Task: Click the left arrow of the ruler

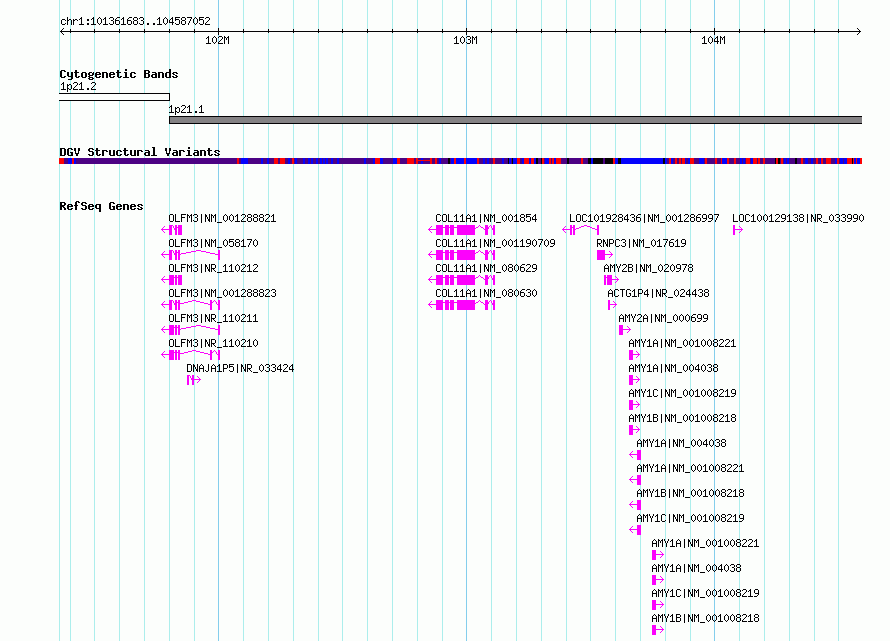Action: coord(62,32)
